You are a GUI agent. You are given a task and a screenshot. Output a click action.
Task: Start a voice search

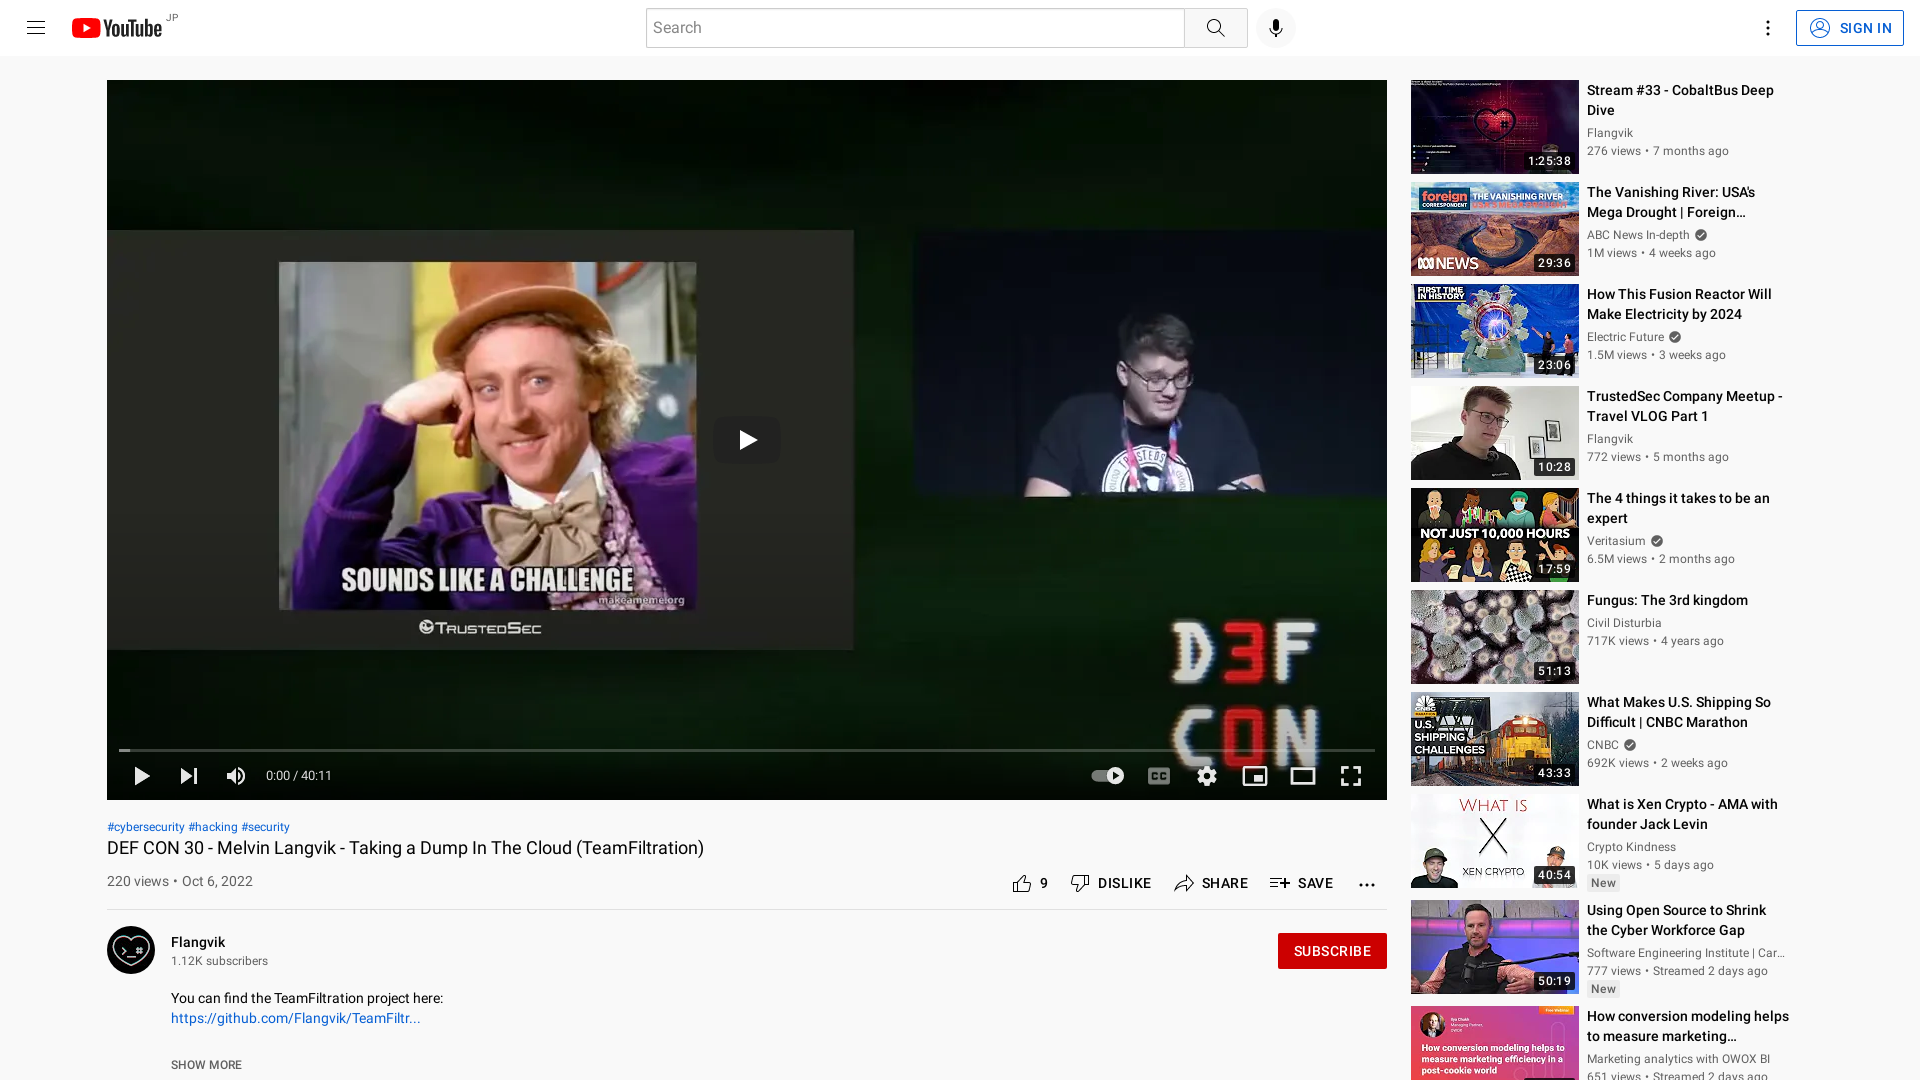[1274, 27]
